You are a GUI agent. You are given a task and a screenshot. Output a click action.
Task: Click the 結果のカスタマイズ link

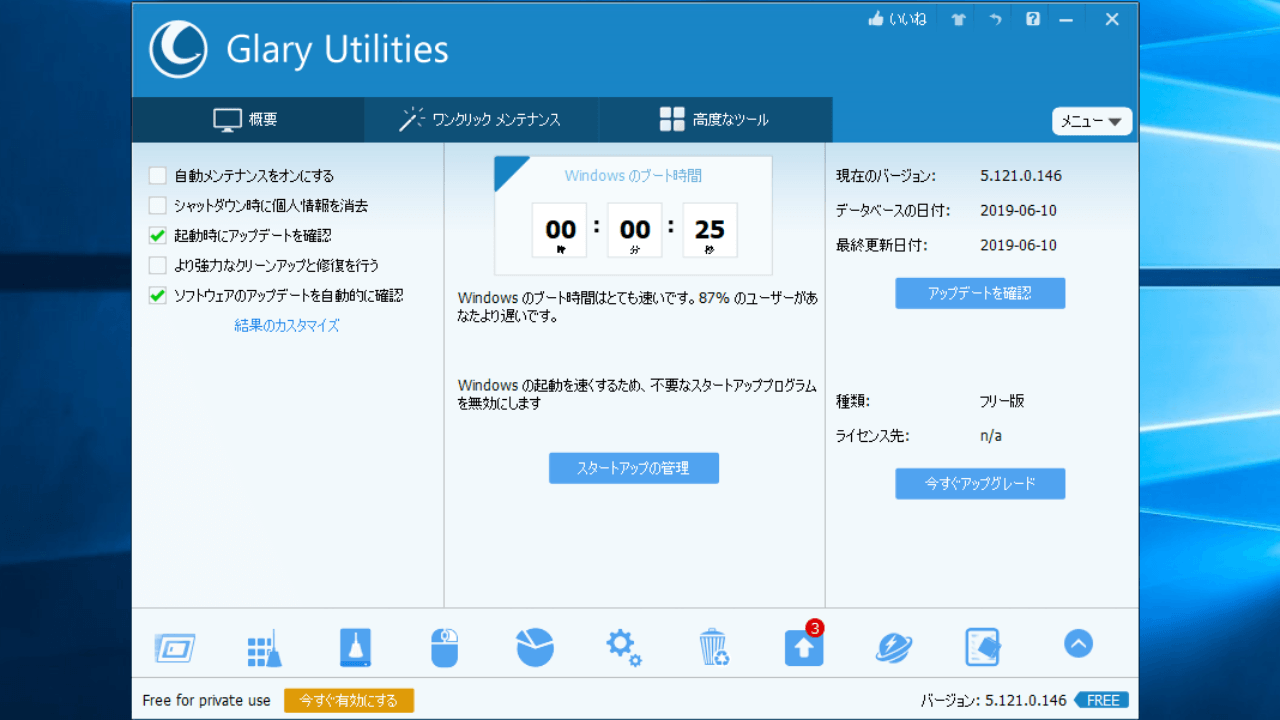[287, 326]
